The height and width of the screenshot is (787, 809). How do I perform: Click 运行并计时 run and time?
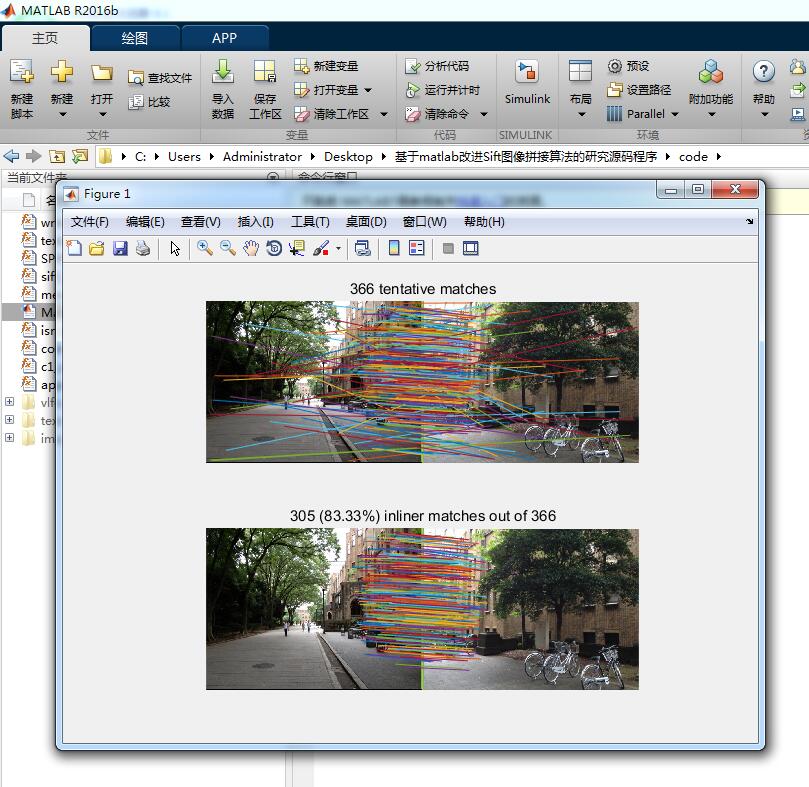click(443, 90)
